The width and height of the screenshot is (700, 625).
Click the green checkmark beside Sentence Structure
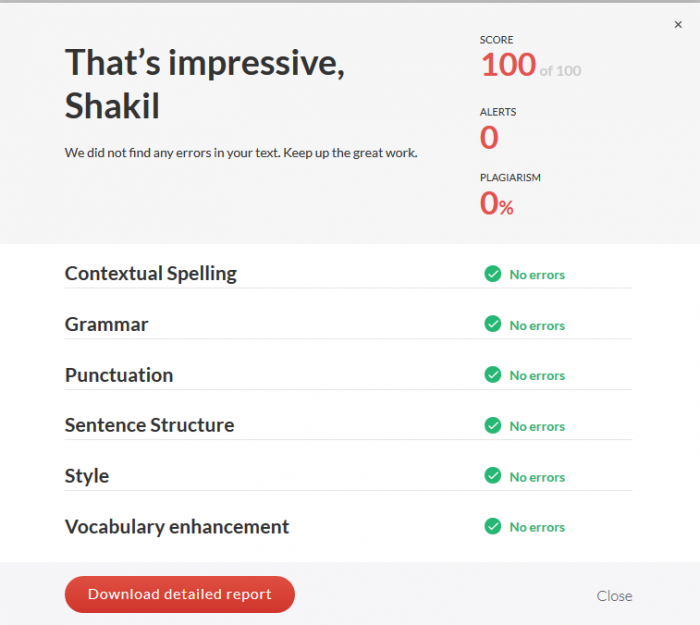(492, 425)
